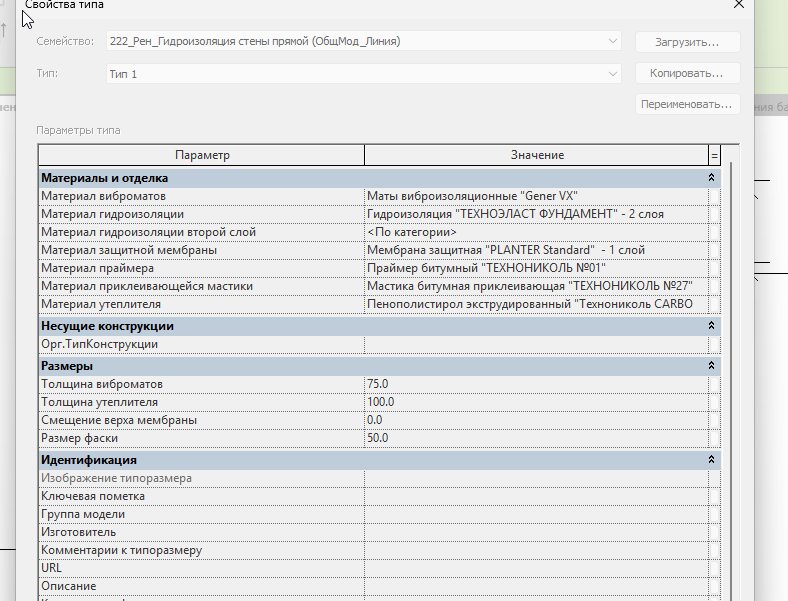Screen dimensions: 788x601
Task: Select the ТЕХНОЭЛАСТ ФУНДАМЕНТ material value
Action: tap(536, 214)
